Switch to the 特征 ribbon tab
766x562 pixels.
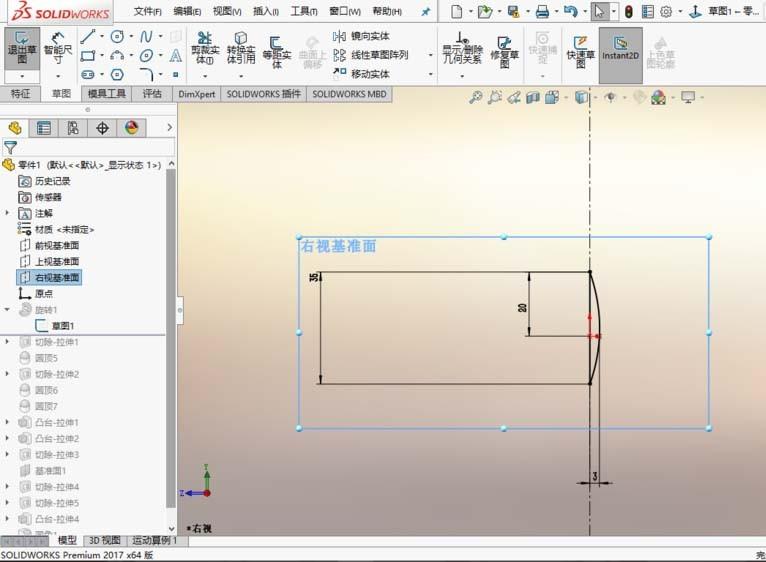tap(21, 94)
